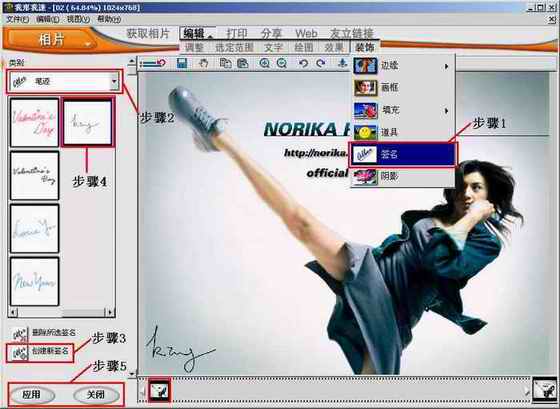Click the 阴影 shadow menu icon

point(365,177)
